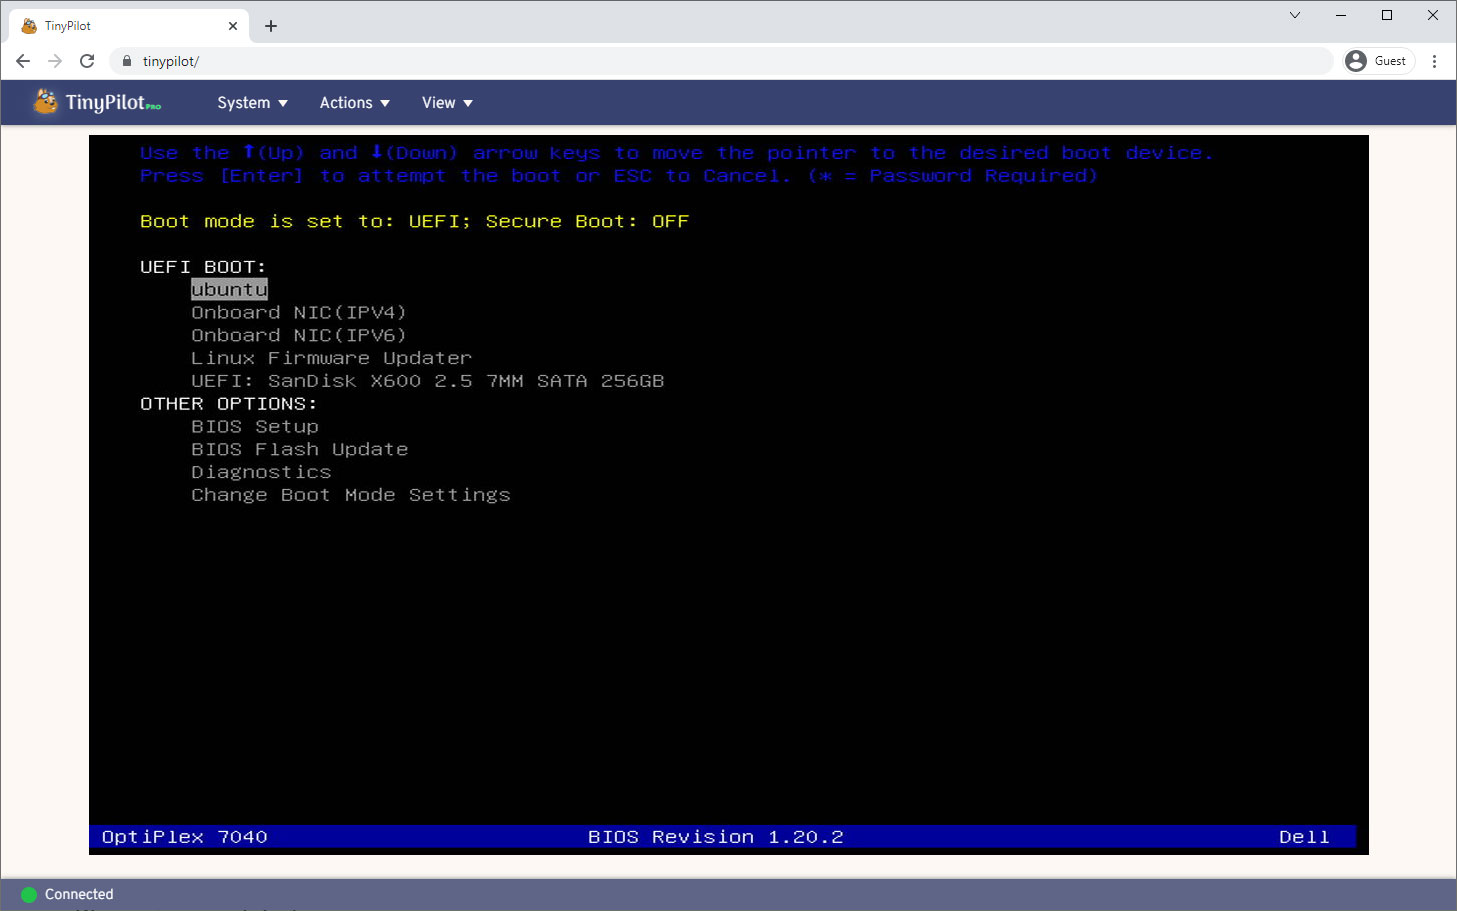The height and width of the screenshot is (911, 1457).
Task: Click the address bar lock icon
Action: click(127, 61)
